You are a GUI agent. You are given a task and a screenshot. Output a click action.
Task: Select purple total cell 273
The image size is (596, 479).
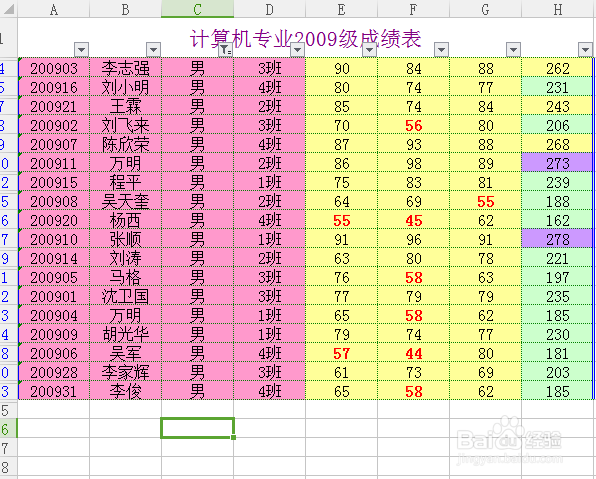point(558,163)
